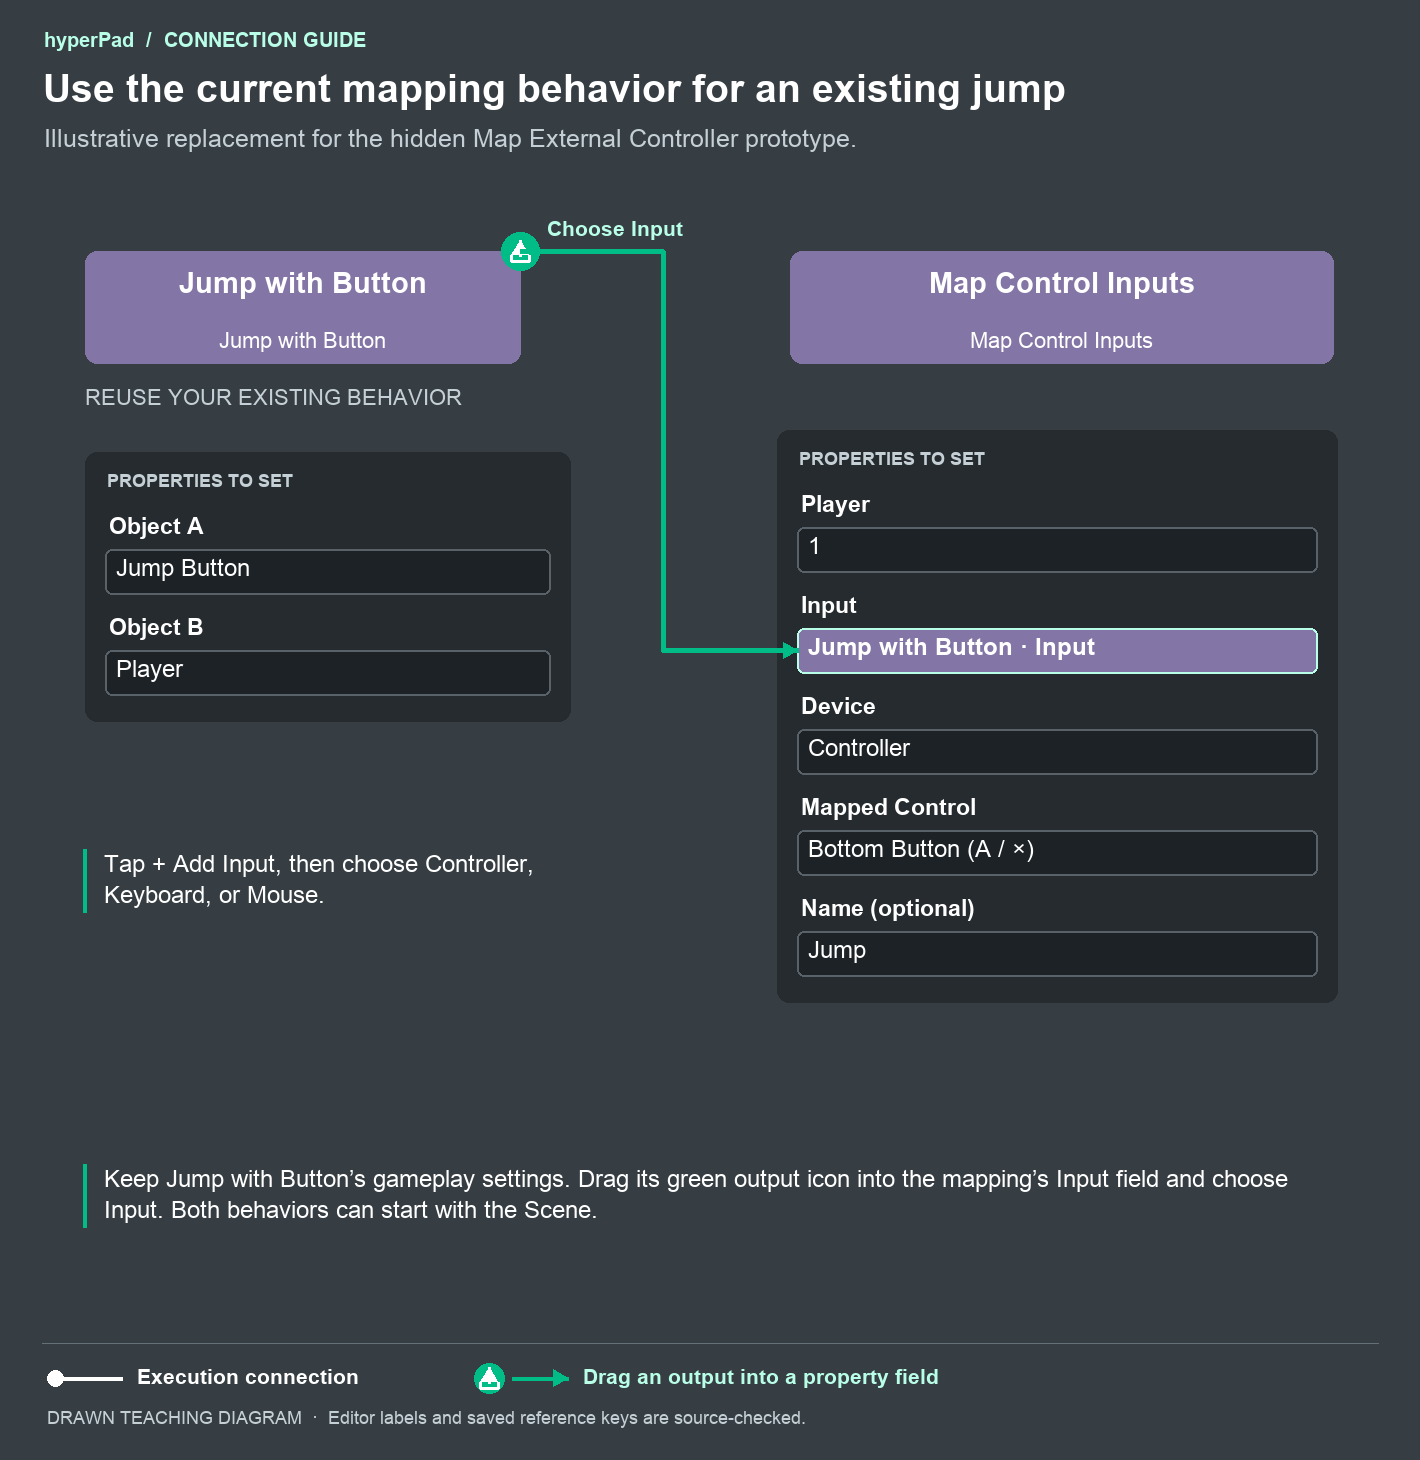Click the Object B field showing Player
Viewport: 1420px width, 1460px height.
pos(328,673)
